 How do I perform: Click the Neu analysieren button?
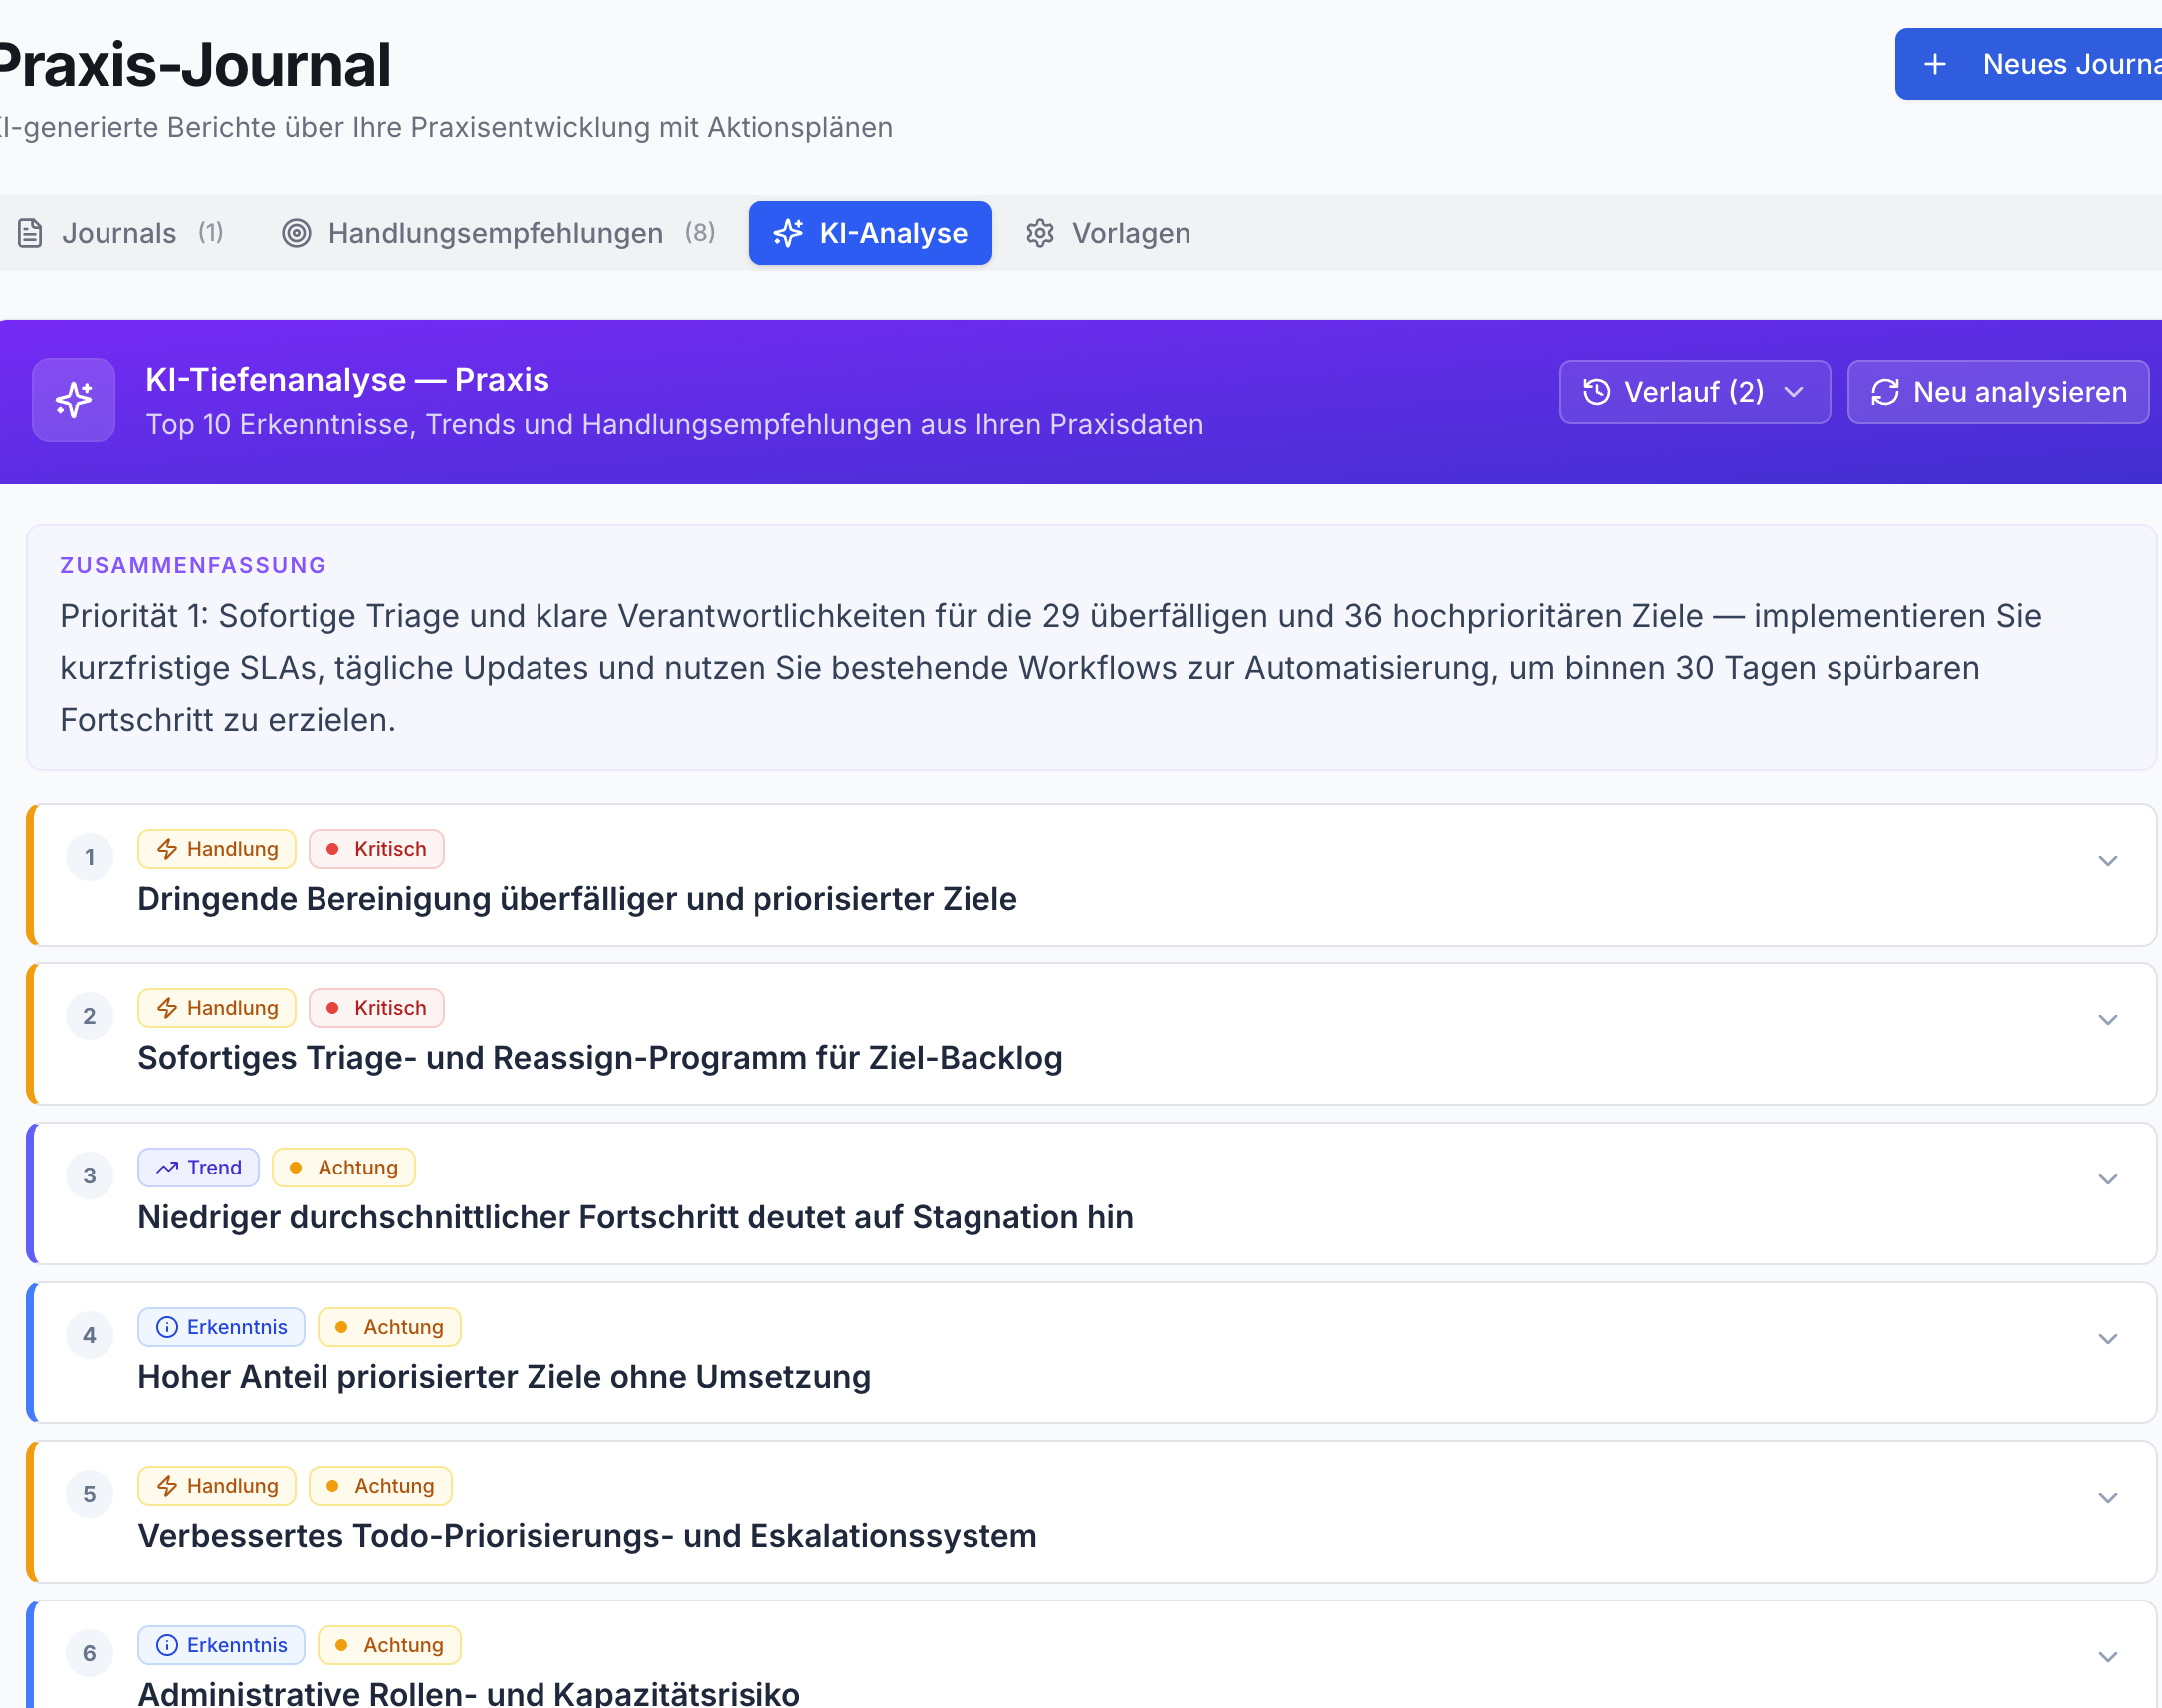[x=1998, y=392]
